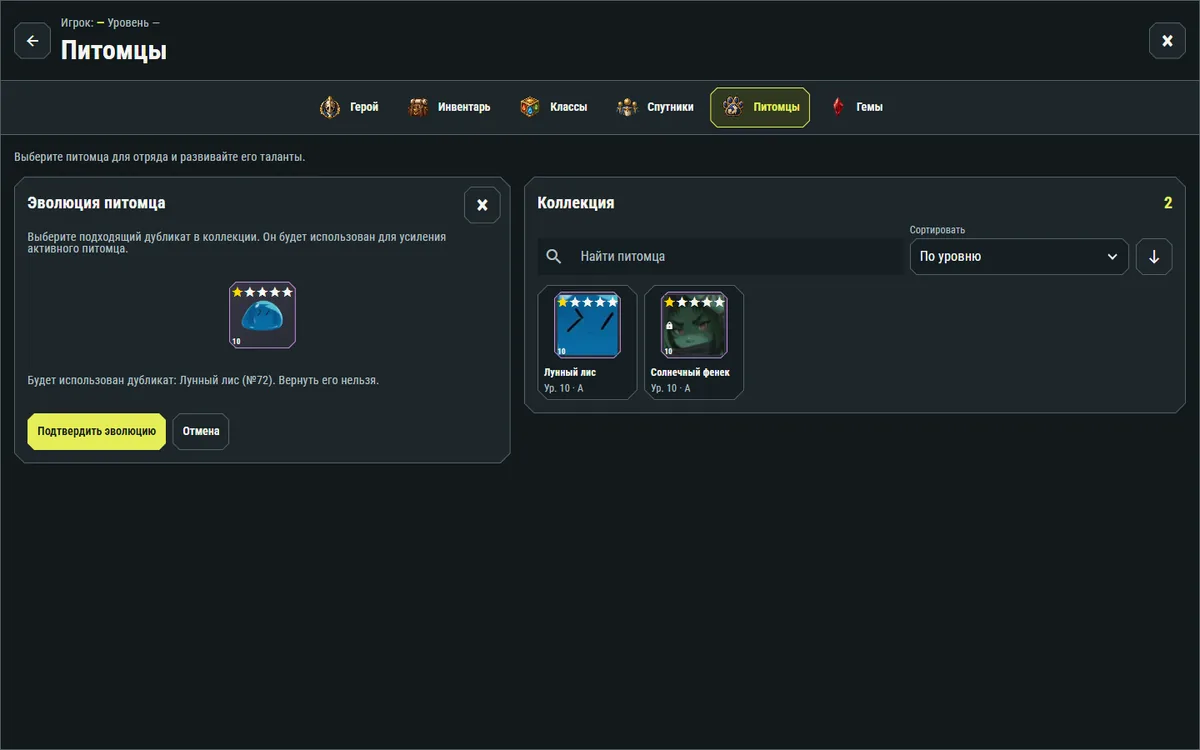Toggle sort direction arrow button
Viewport: 1200px width, 750px height.
pyautogui.click(x=1154, y=257)
